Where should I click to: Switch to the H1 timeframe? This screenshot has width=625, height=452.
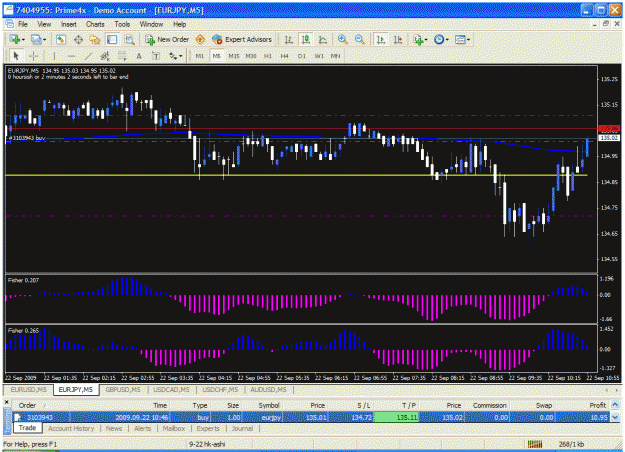[x=267, y=56]
